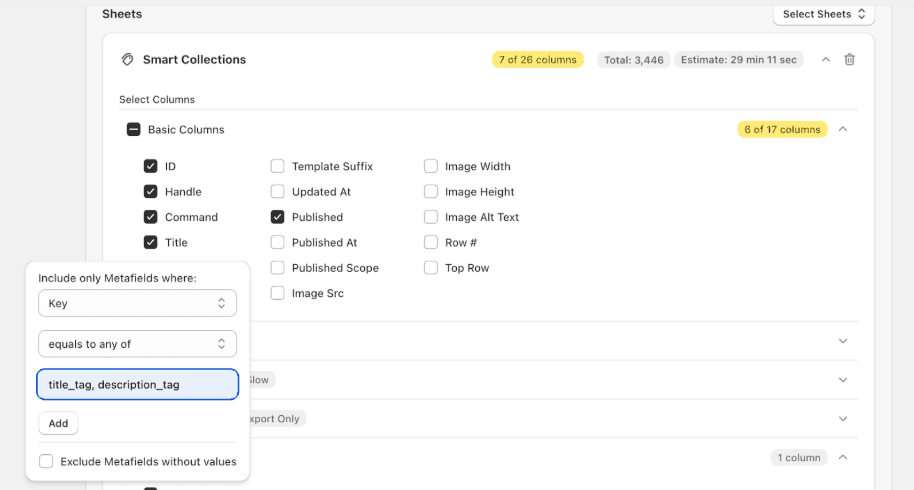Enable the Image Alt Text column
Screen dimensions: 914x490
tap(431, 217)
